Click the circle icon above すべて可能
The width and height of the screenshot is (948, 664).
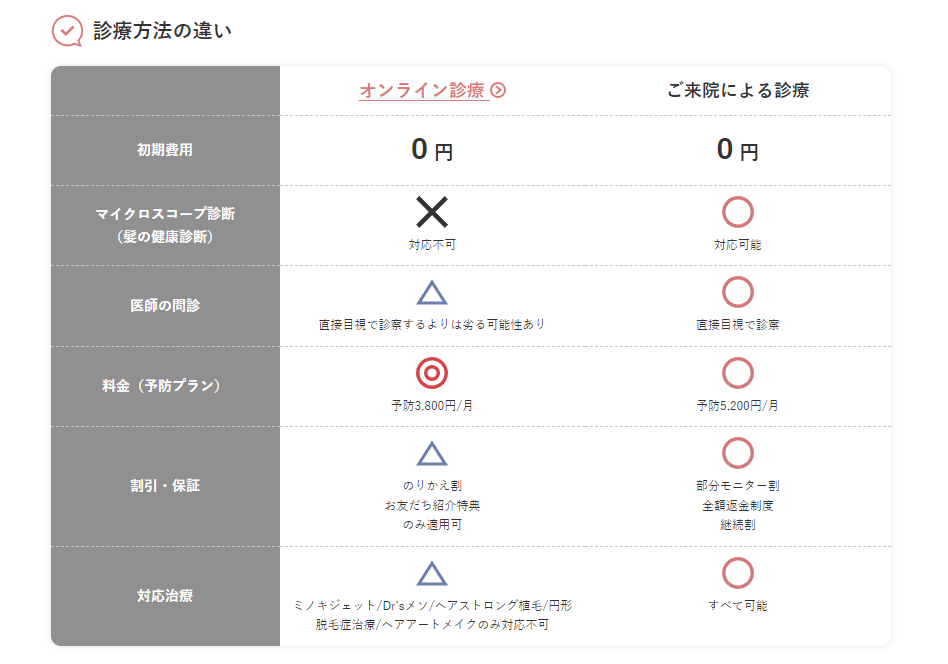point(738,573)
